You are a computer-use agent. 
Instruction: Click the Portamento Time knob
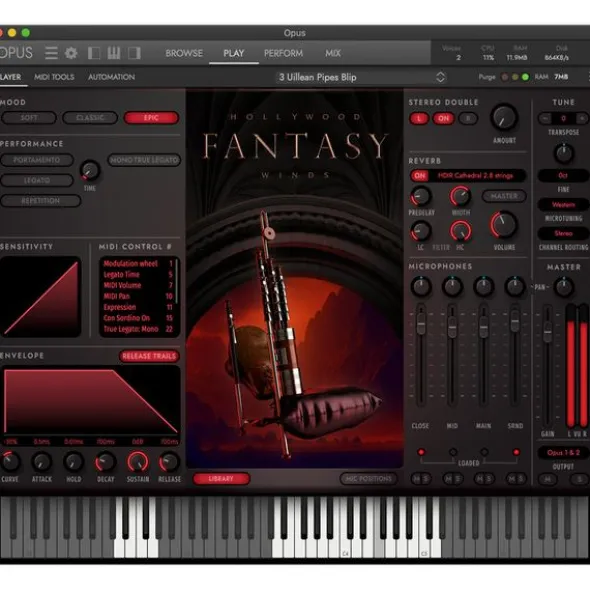[90, 170]
